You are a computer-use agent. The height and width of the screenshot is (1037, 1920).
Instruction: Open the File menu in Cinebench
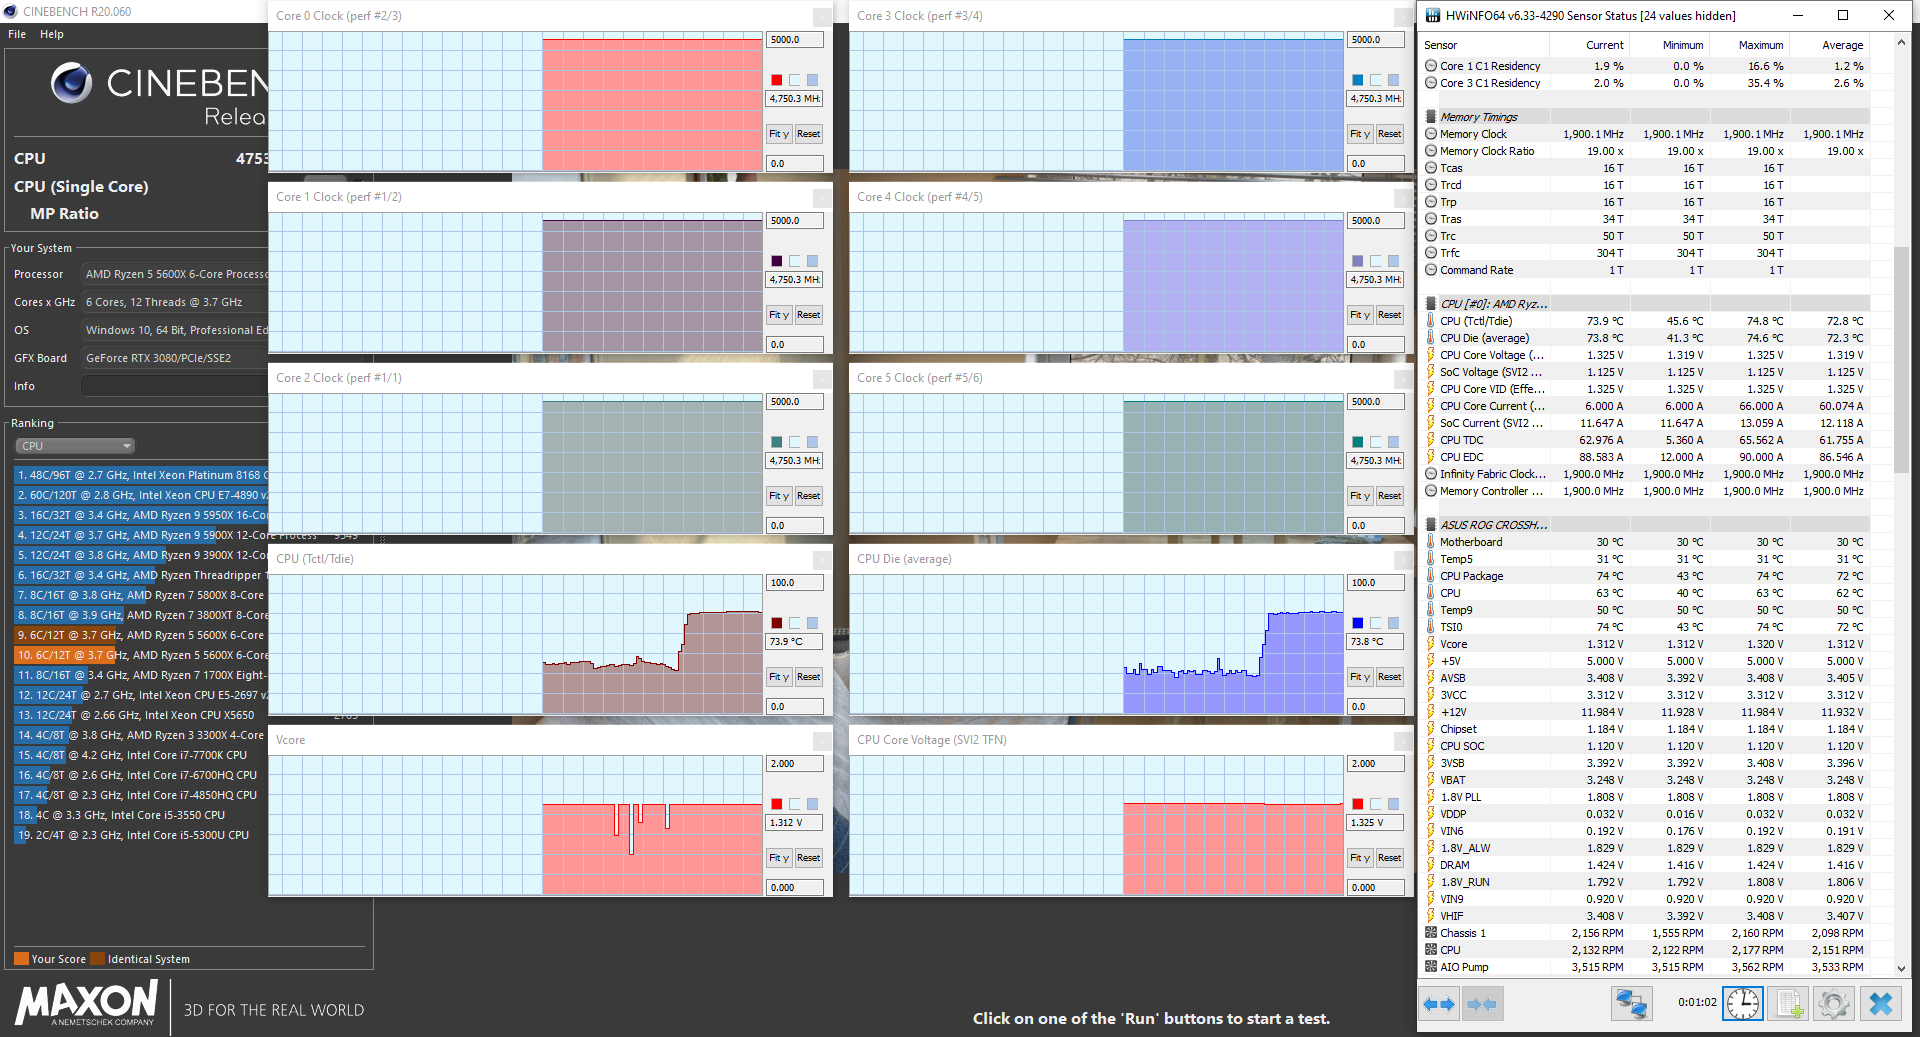17,34
